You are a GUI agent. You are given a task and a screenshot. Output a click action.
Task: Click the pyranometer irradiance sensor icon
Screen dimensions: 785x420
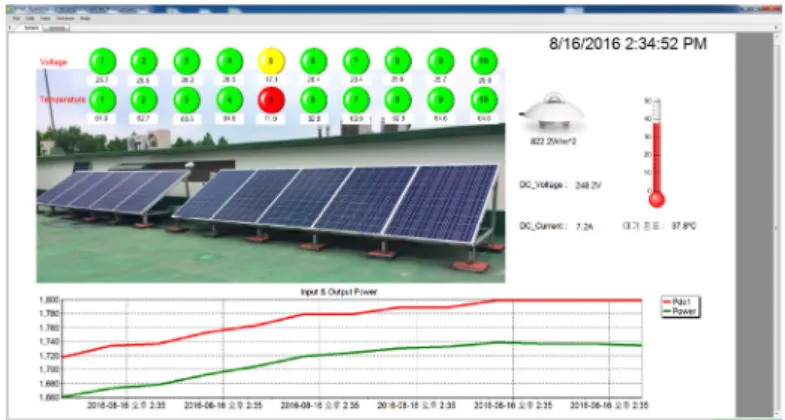(x=552, y=113)
